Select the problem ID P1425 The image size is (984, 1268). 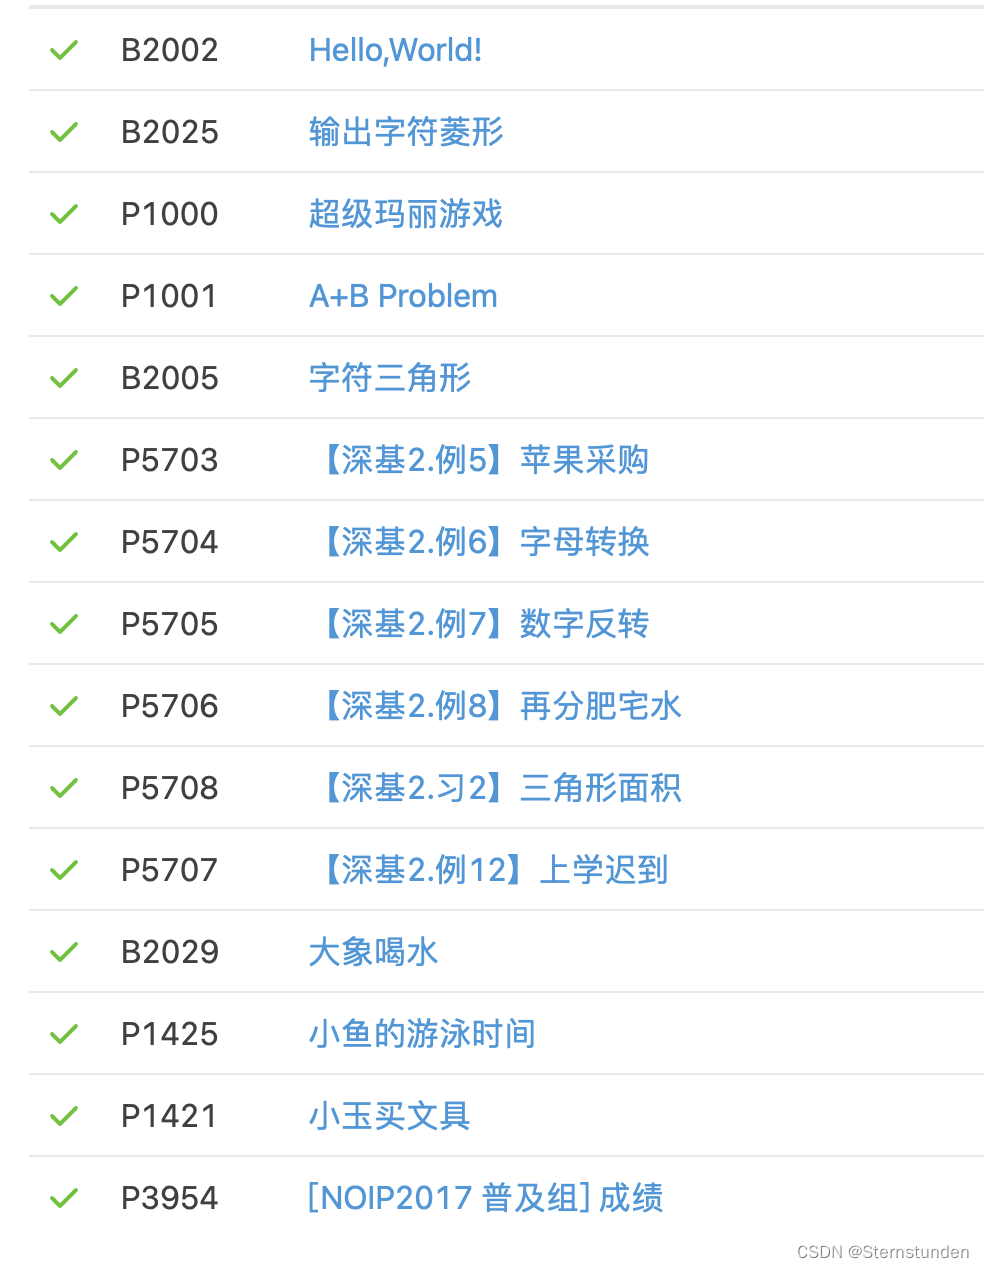pyautogui.click(x=169, y=1034)
